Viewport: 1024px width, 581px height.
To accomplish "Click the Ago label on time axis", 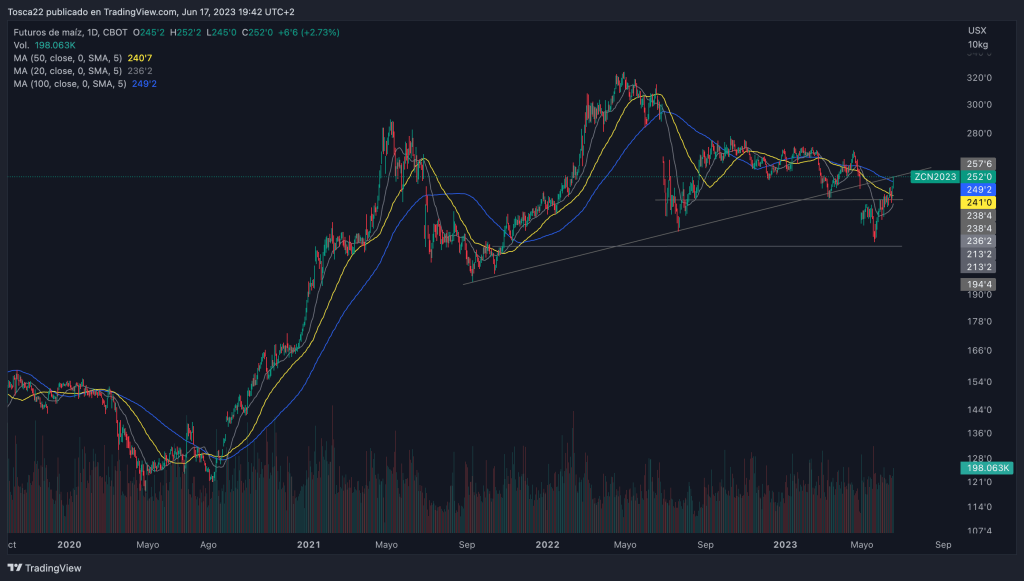I will pos(208,546).
